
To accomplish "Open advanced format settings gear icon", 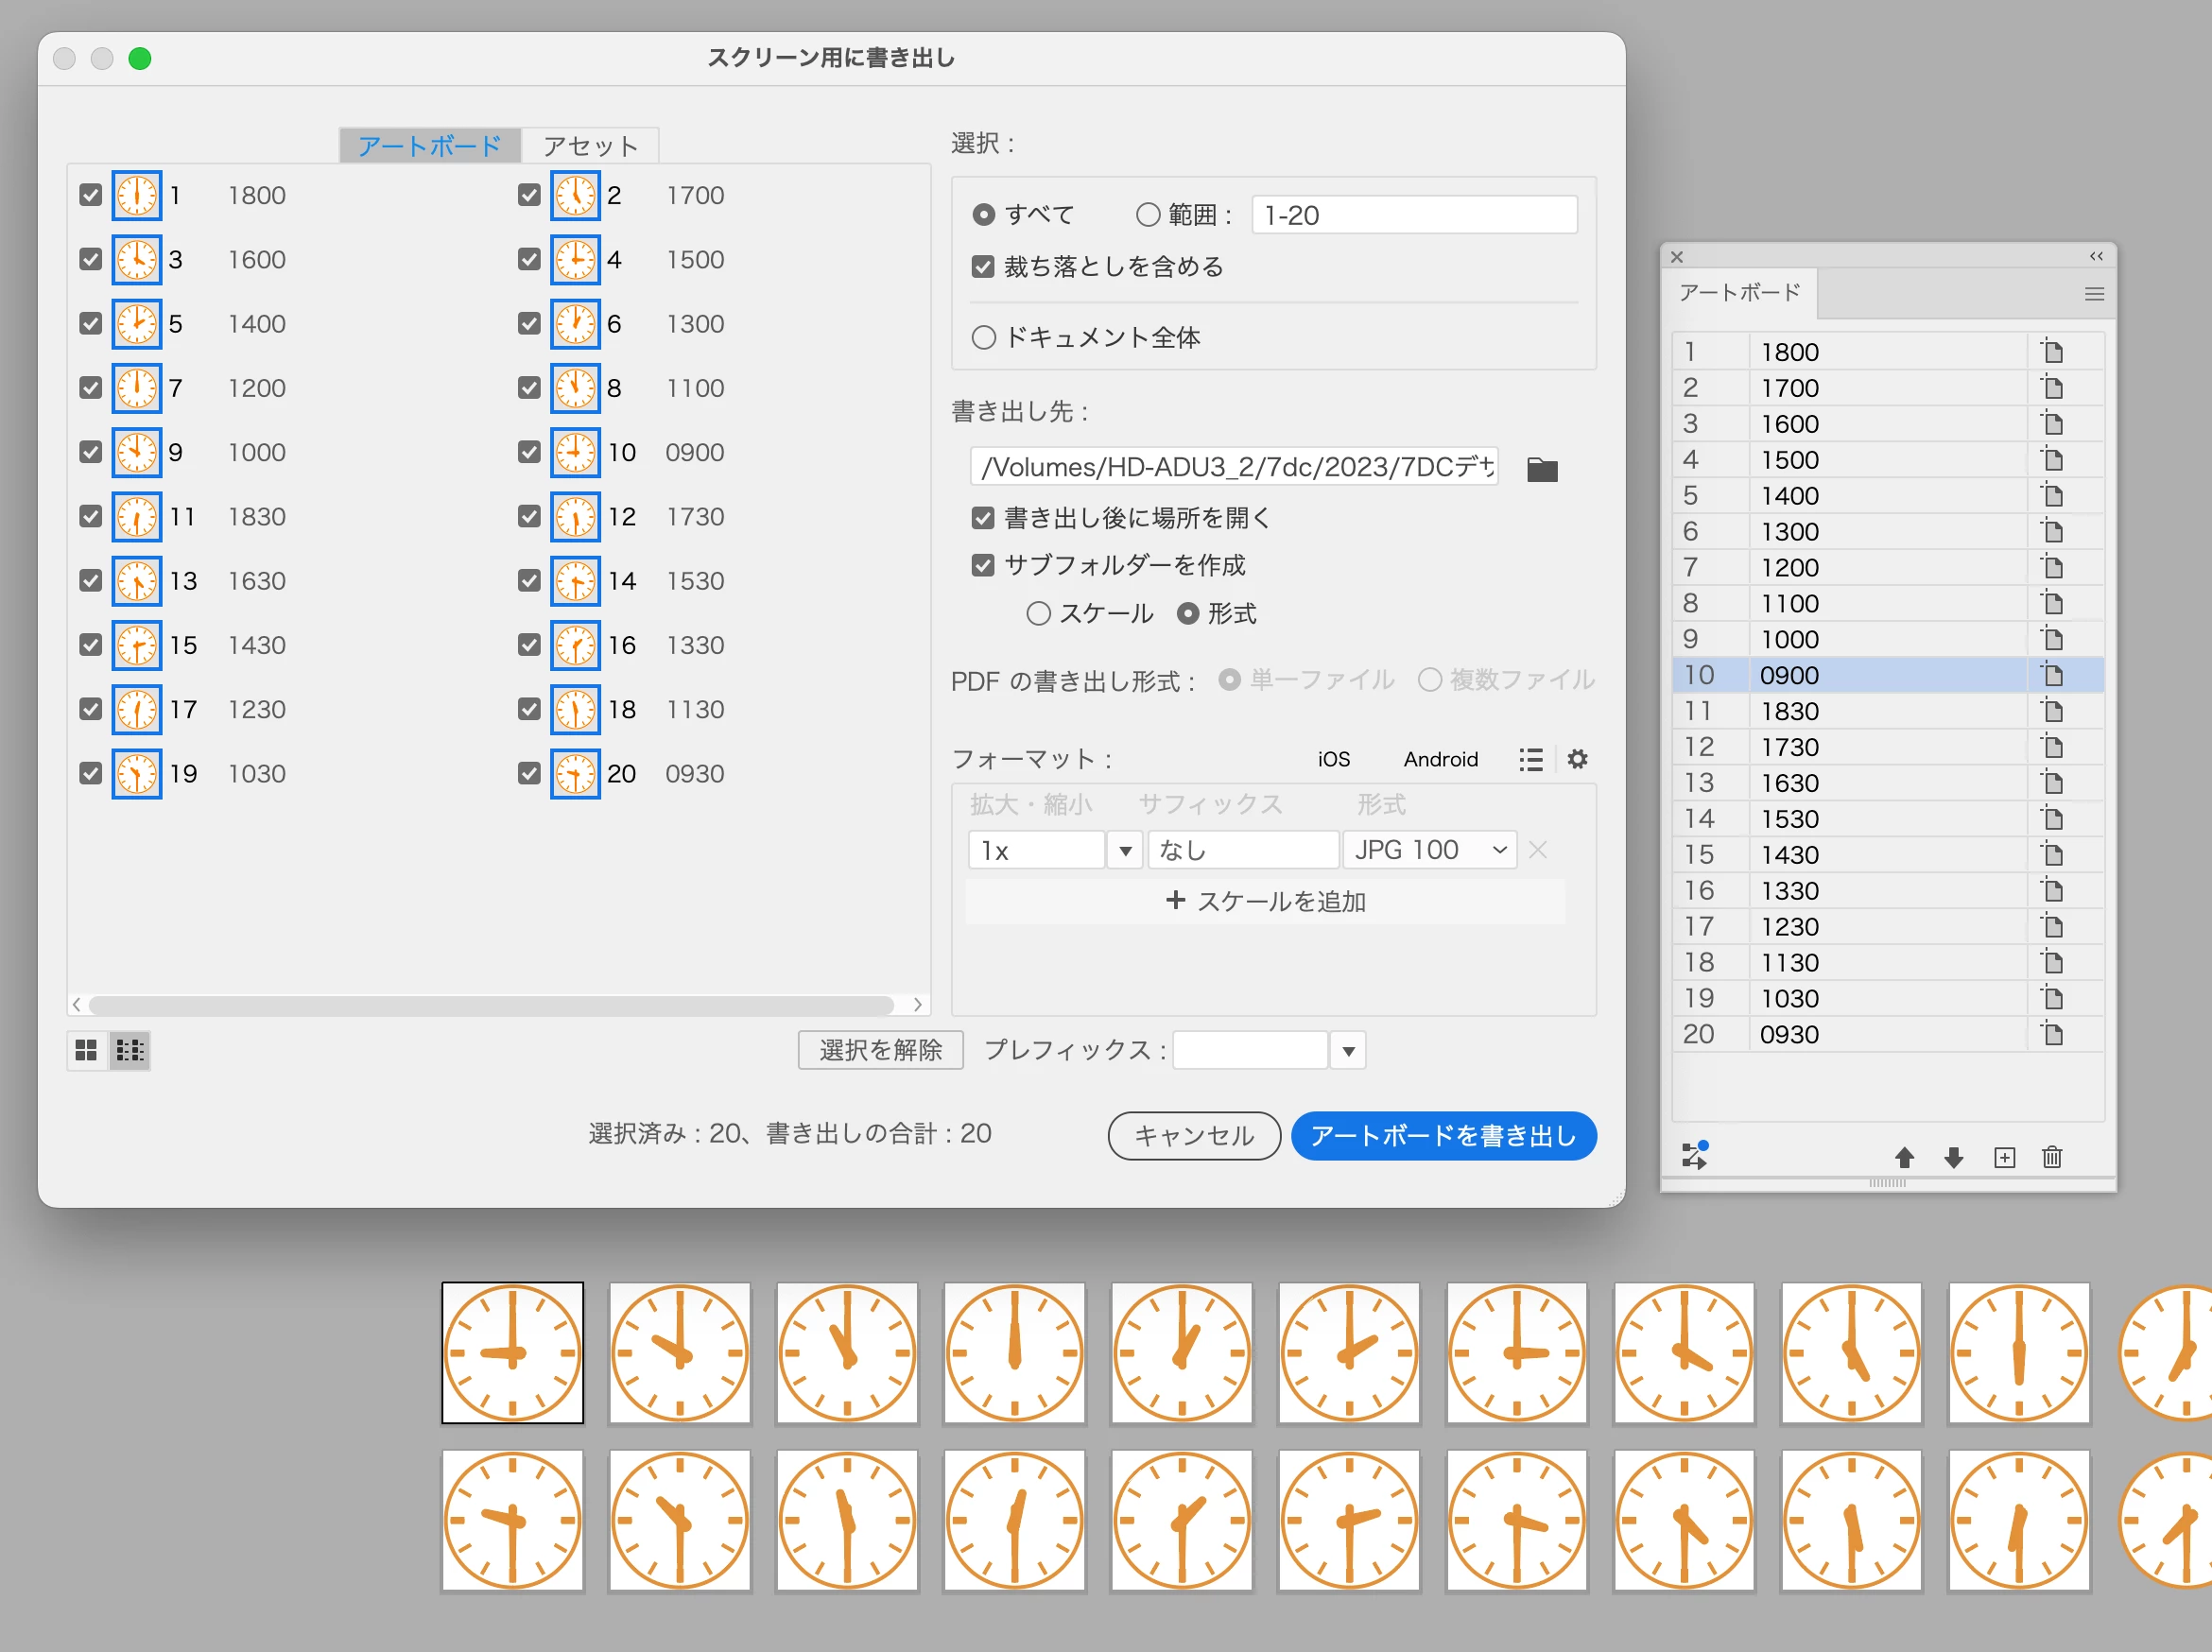I will point(1577,759).
